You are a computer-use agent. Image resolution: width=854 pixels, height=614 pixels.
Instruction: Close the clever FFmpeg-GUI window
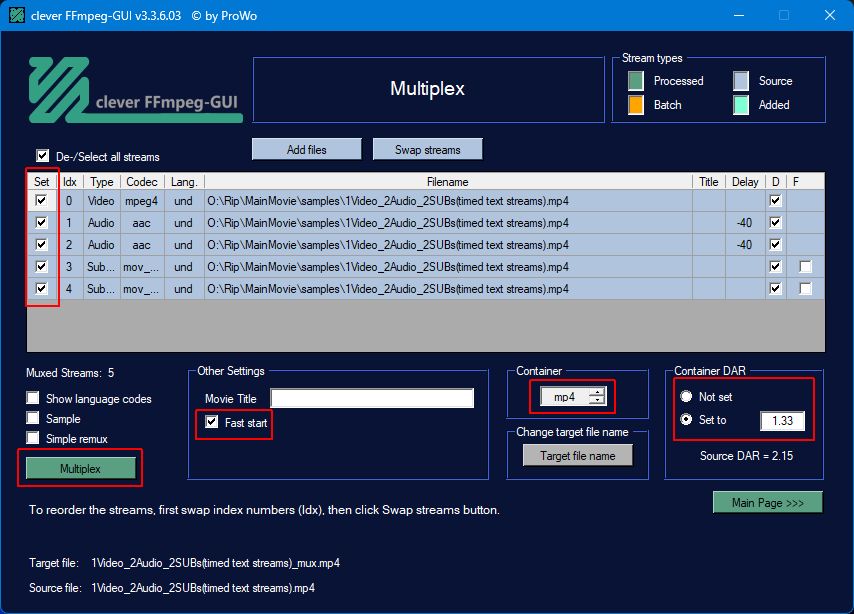pos(829,15)
